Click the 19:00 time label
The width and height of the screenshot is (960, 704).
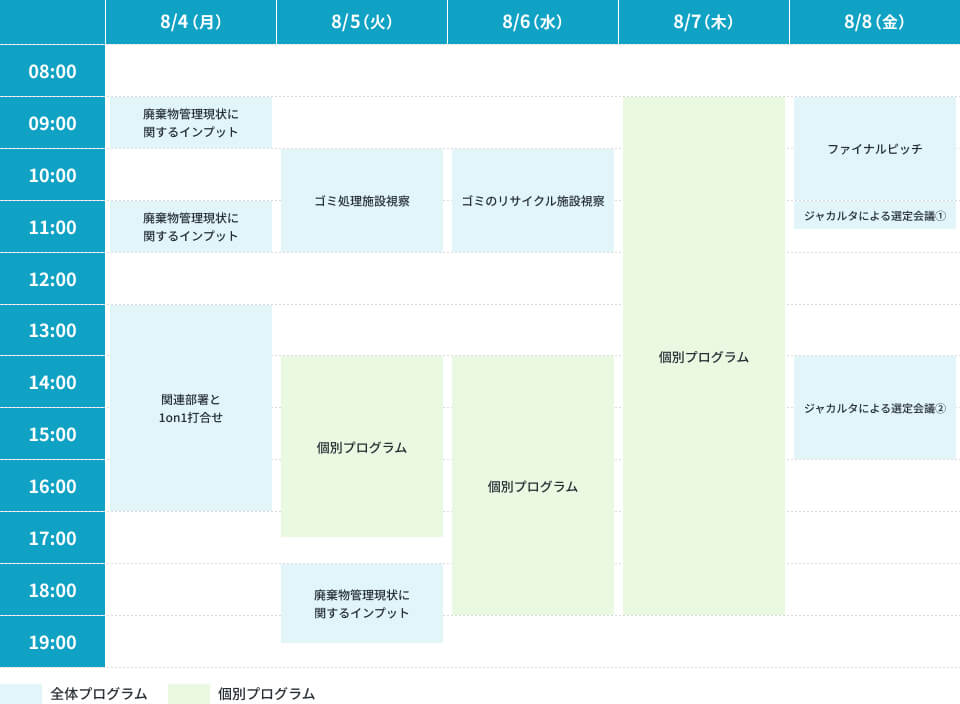52,642
